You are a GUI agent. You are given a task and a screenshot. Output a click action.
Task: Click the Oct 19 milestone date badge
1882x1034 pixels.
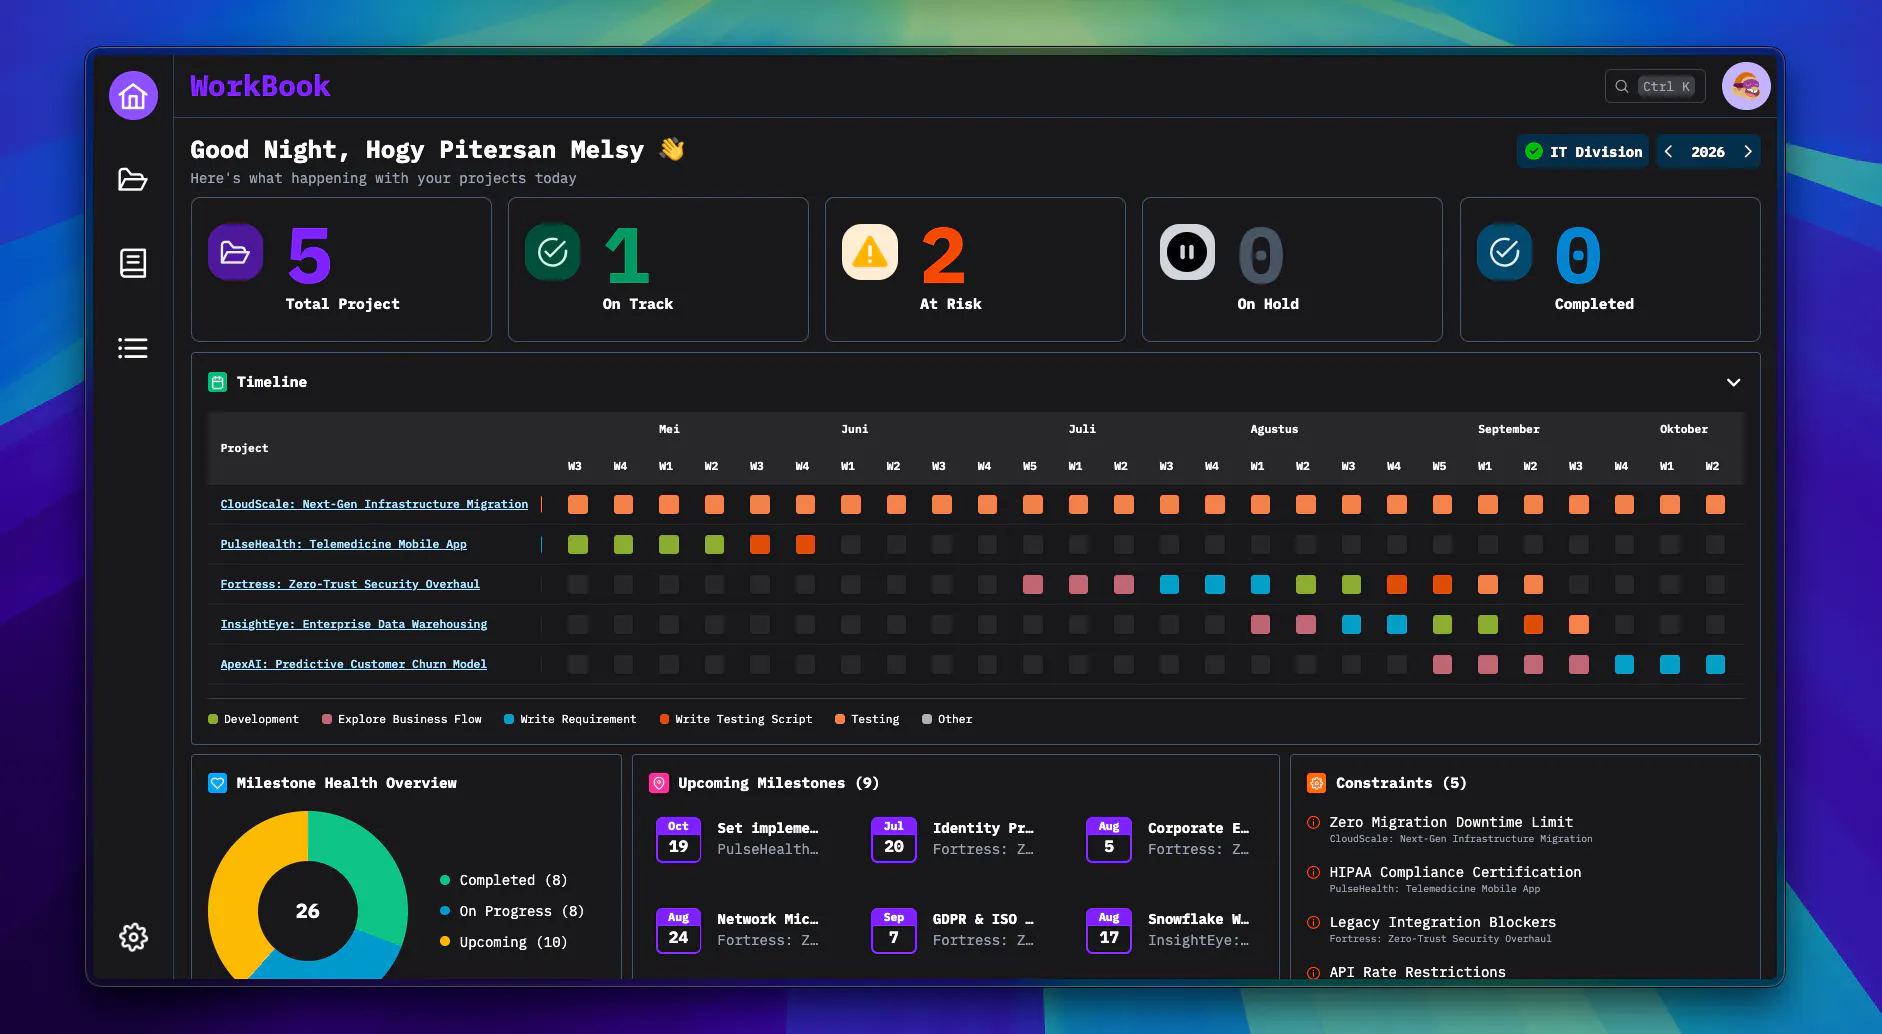(678, 840)
